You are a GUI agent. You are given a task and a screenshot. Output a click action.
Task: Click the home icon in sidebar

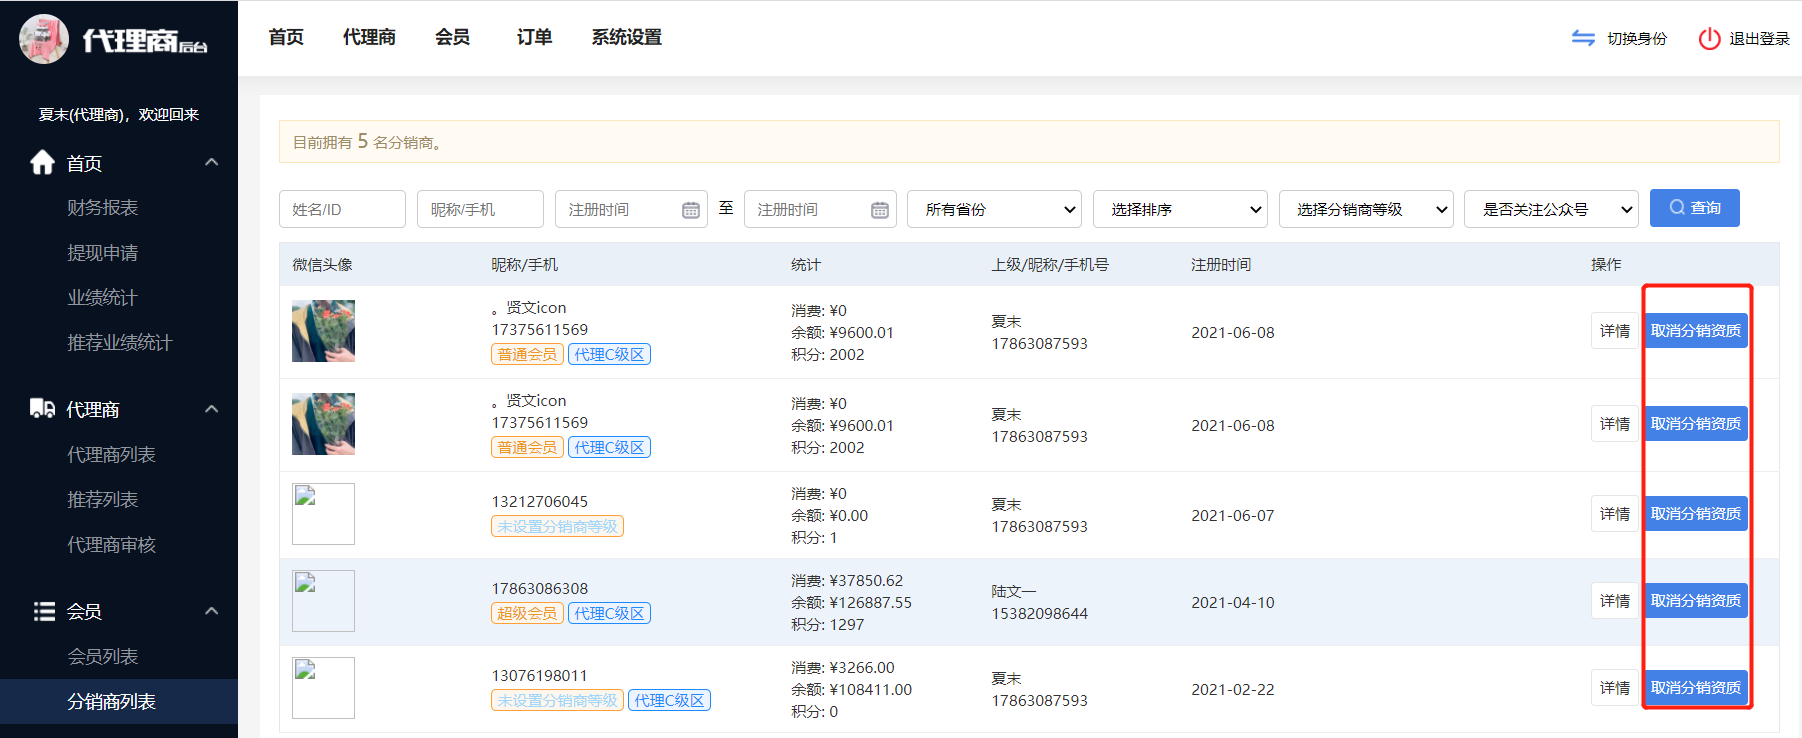(x=42, y=163)
